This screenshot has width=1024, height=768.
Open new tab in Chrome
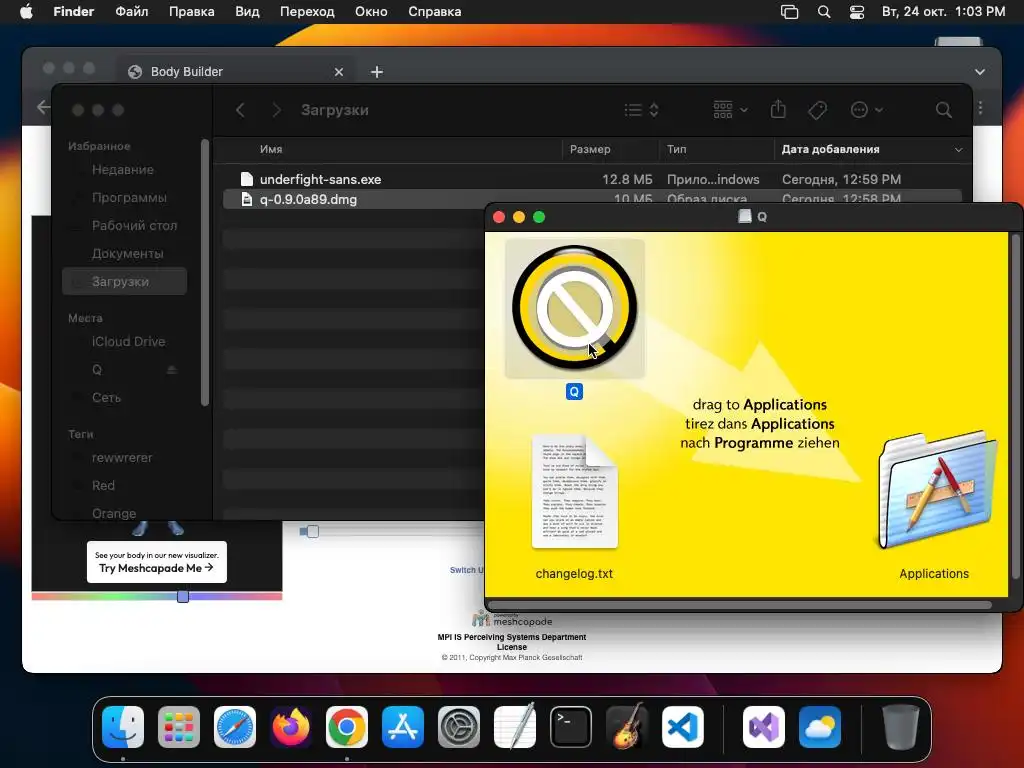click(377, 72)
